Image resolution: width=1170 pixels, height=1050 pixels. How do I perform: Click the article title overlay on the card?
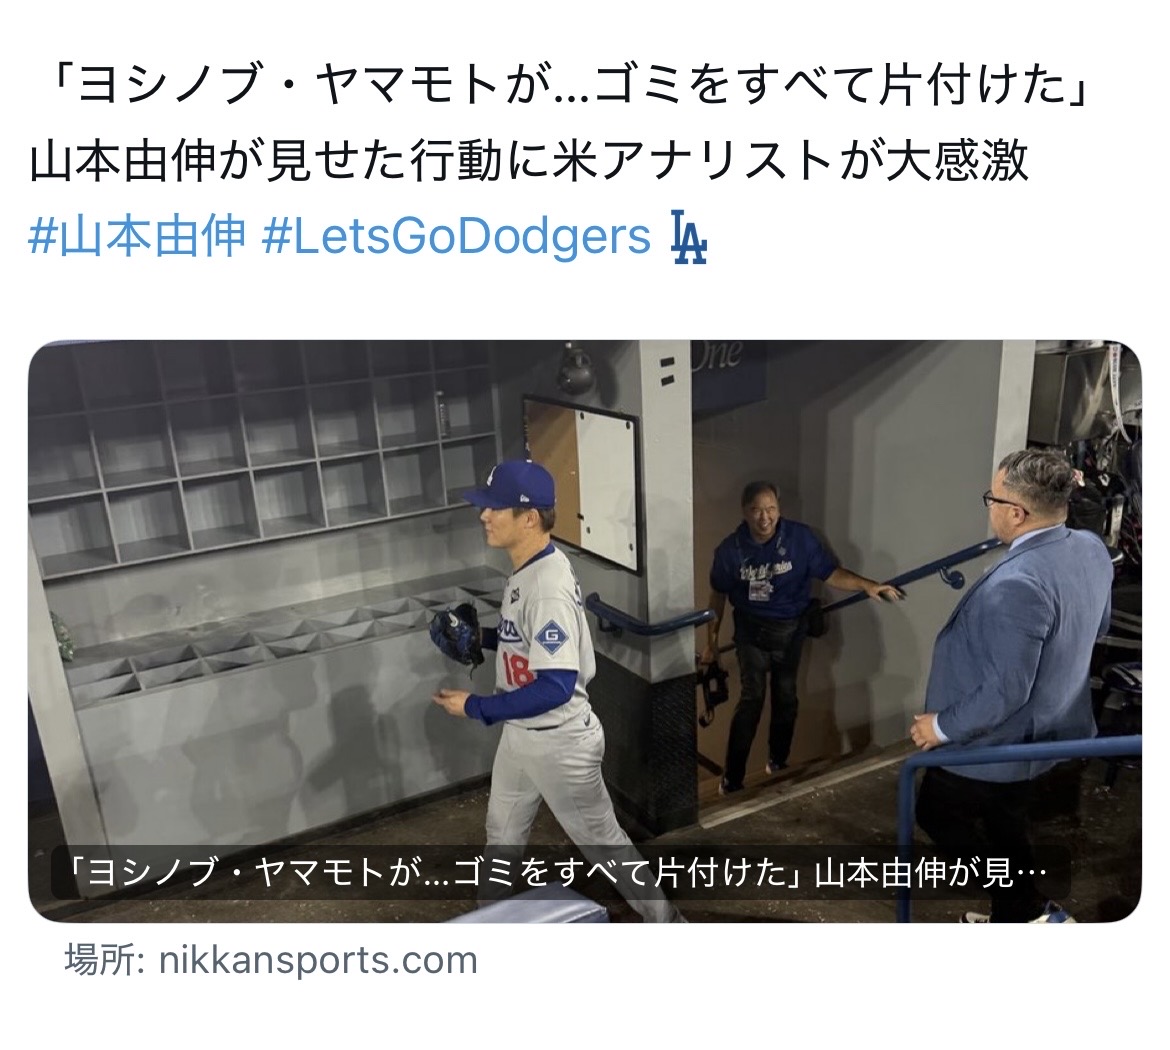pos(561,872)
